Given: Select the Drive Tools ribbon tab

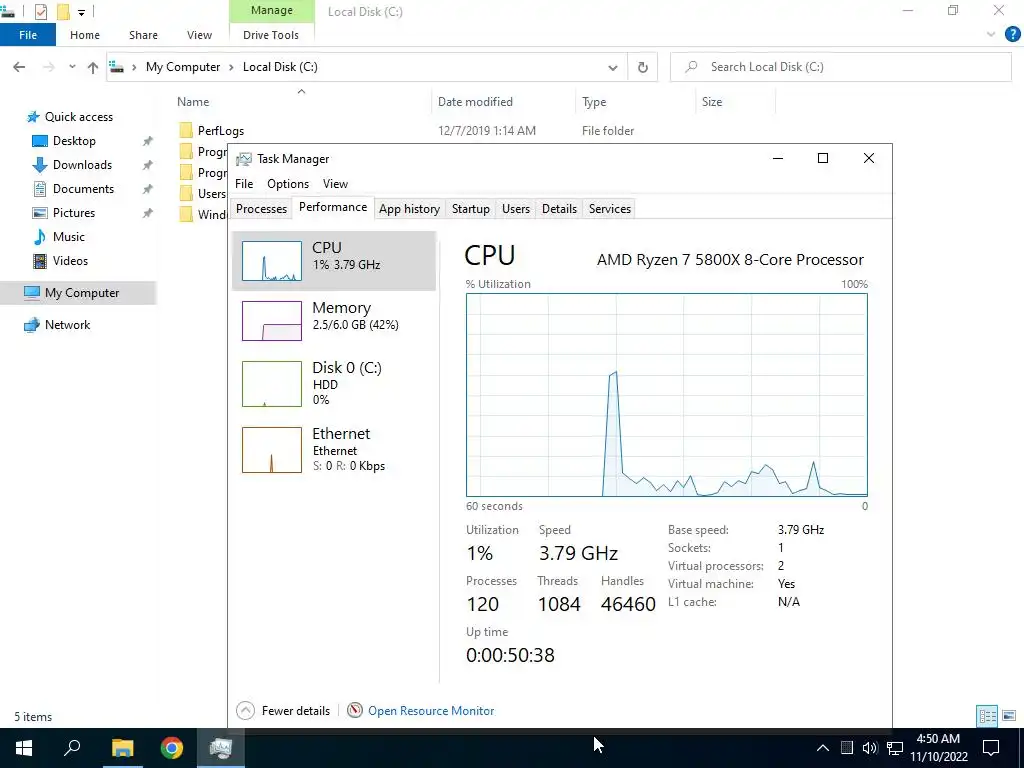Looking at the screenshot, I should click(271, 35).
